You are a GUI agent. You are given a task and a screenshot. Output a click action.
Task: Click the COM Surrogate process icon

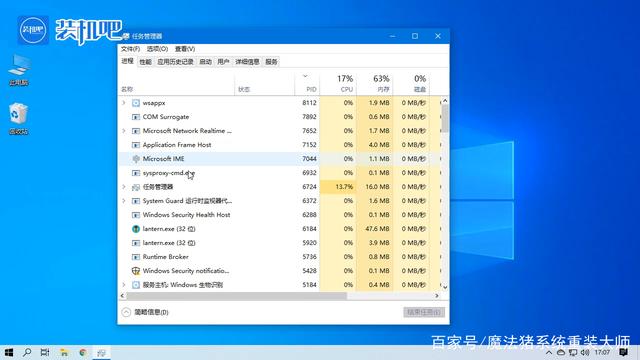pyautogui.click(x=136, y=117)
